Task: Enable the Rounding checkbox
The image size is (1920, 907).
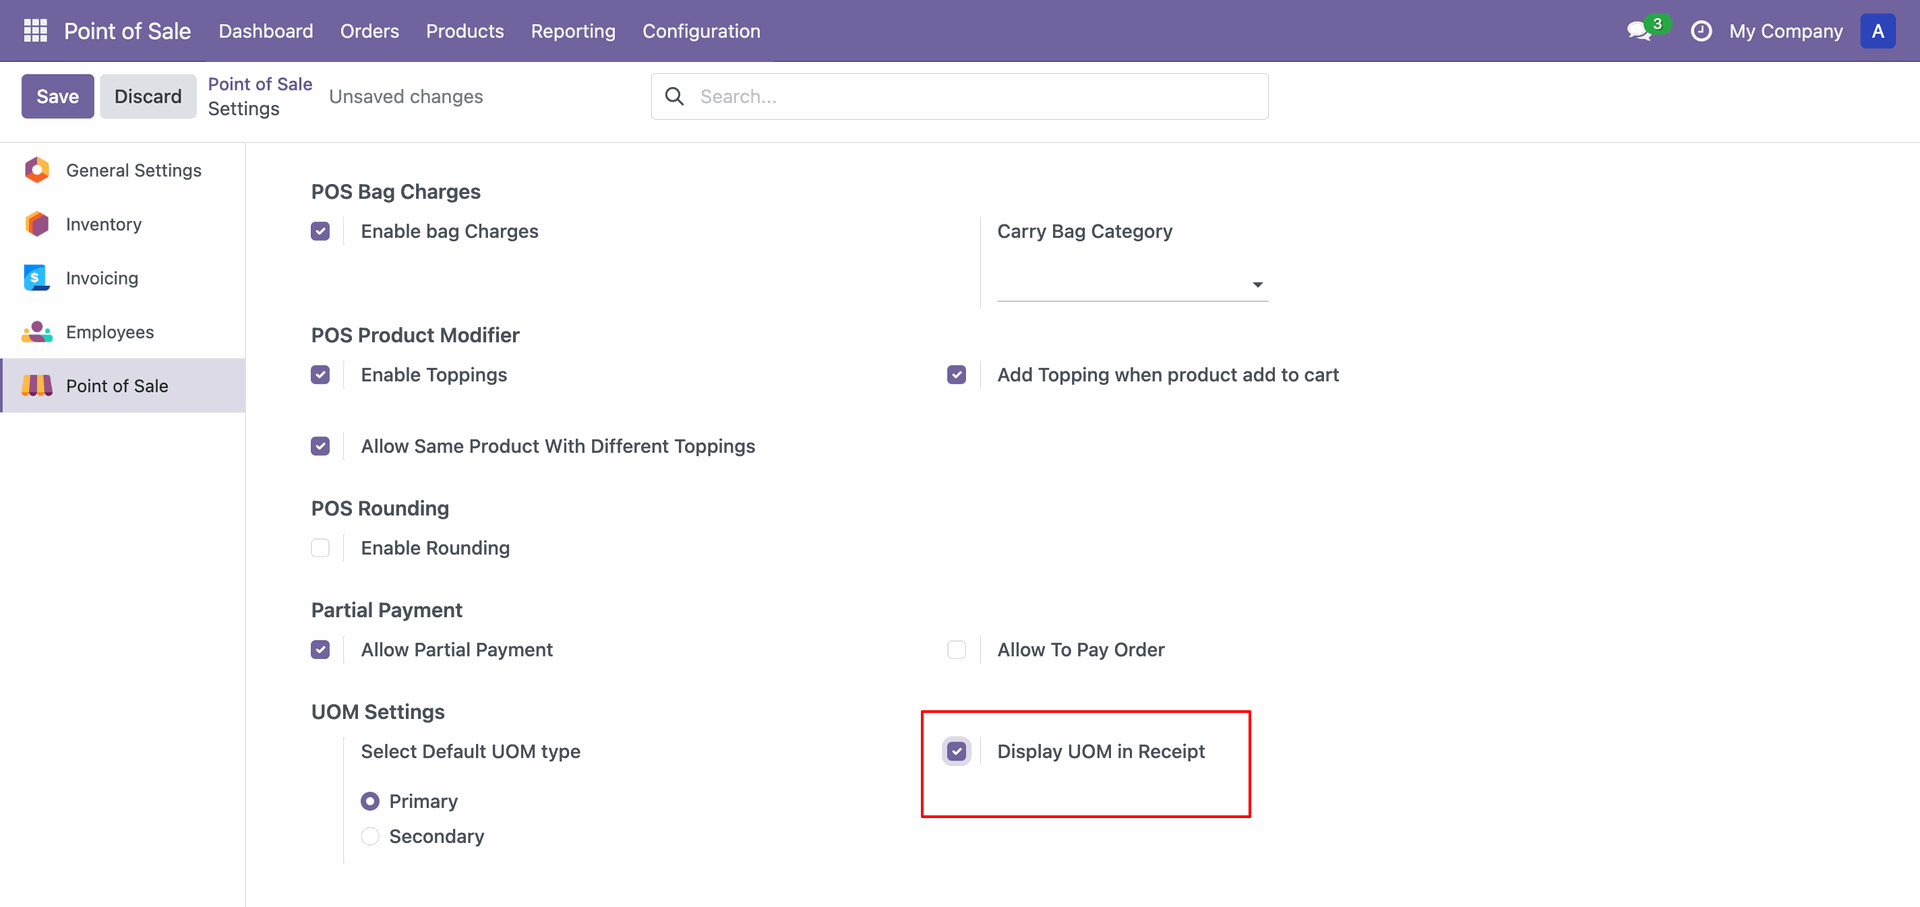Action: click(x=320, y=548)
